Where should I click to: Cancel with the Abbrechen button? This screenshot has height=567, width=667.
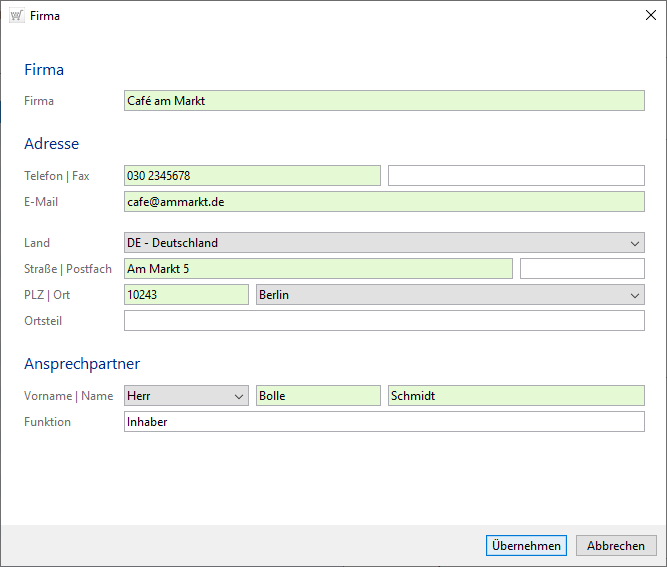click(x=616, y=546)
